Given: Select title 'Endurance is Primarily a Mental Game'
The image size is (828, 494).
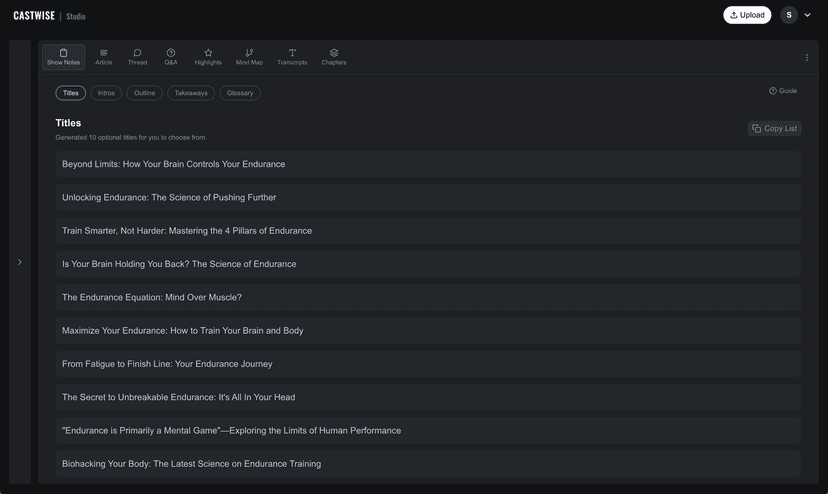Looking at the screenshot, I should [428, 431].
